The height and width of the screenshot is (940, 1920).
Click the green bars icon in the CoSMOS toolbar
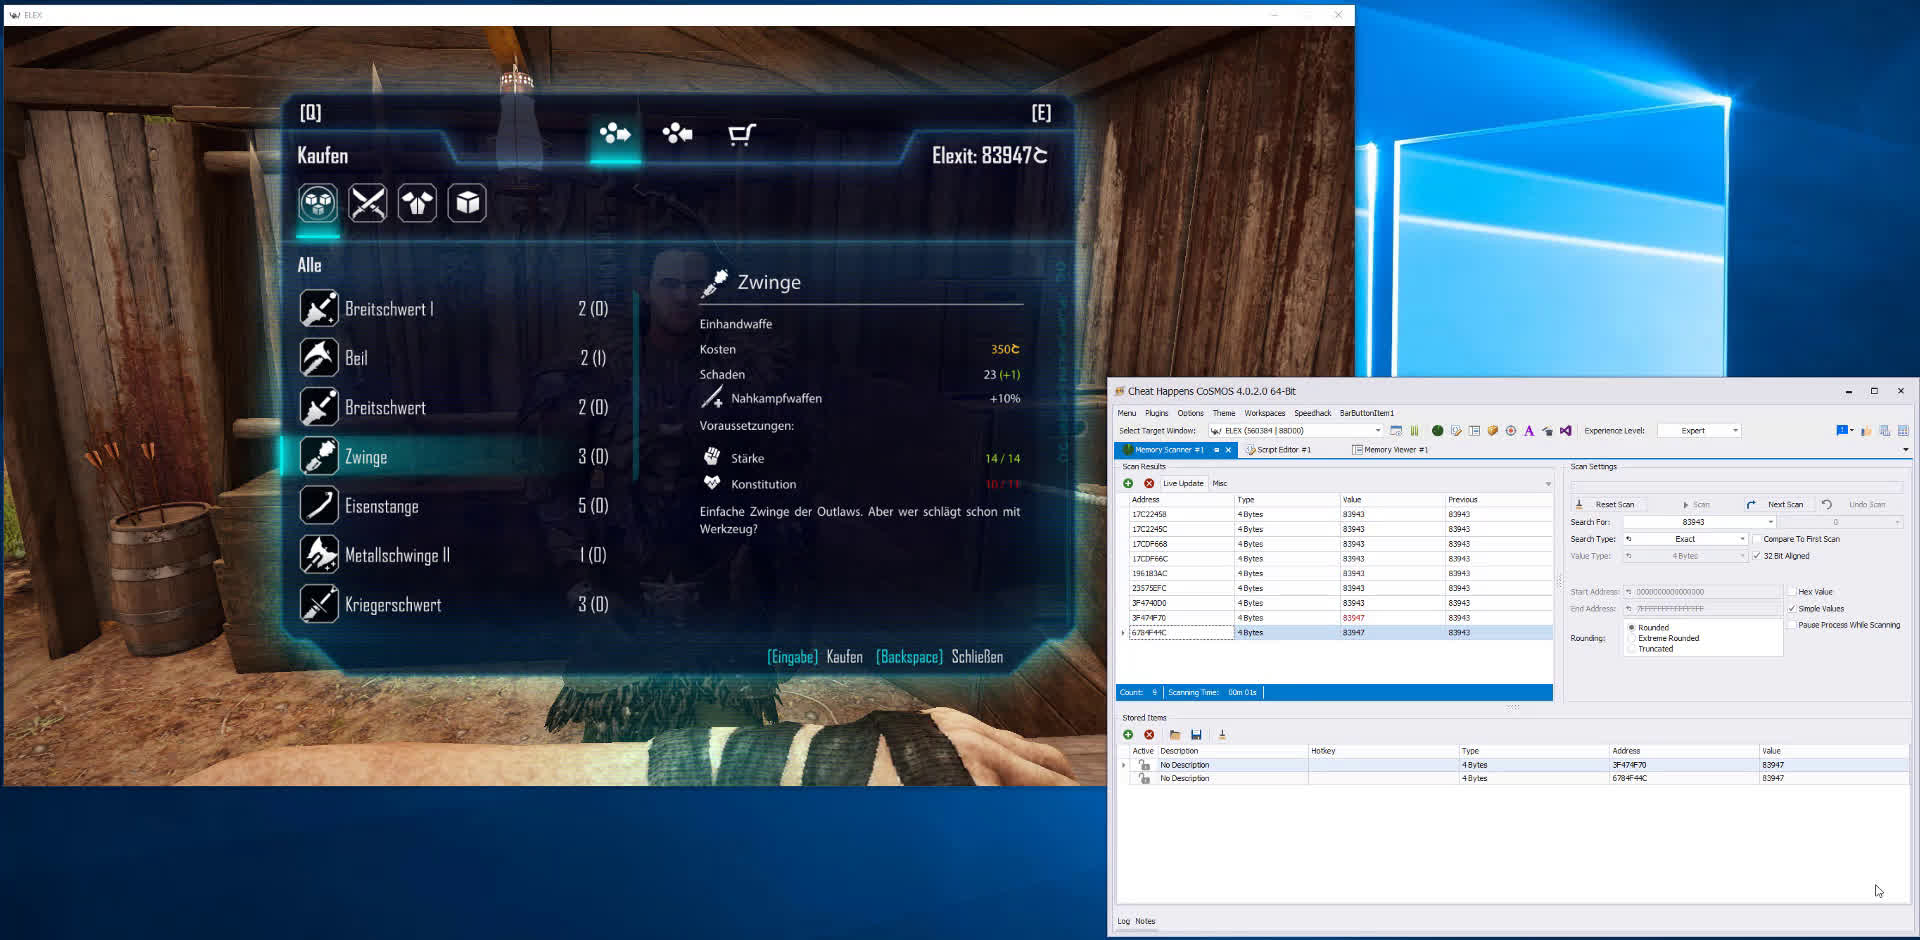point(1414,431)
